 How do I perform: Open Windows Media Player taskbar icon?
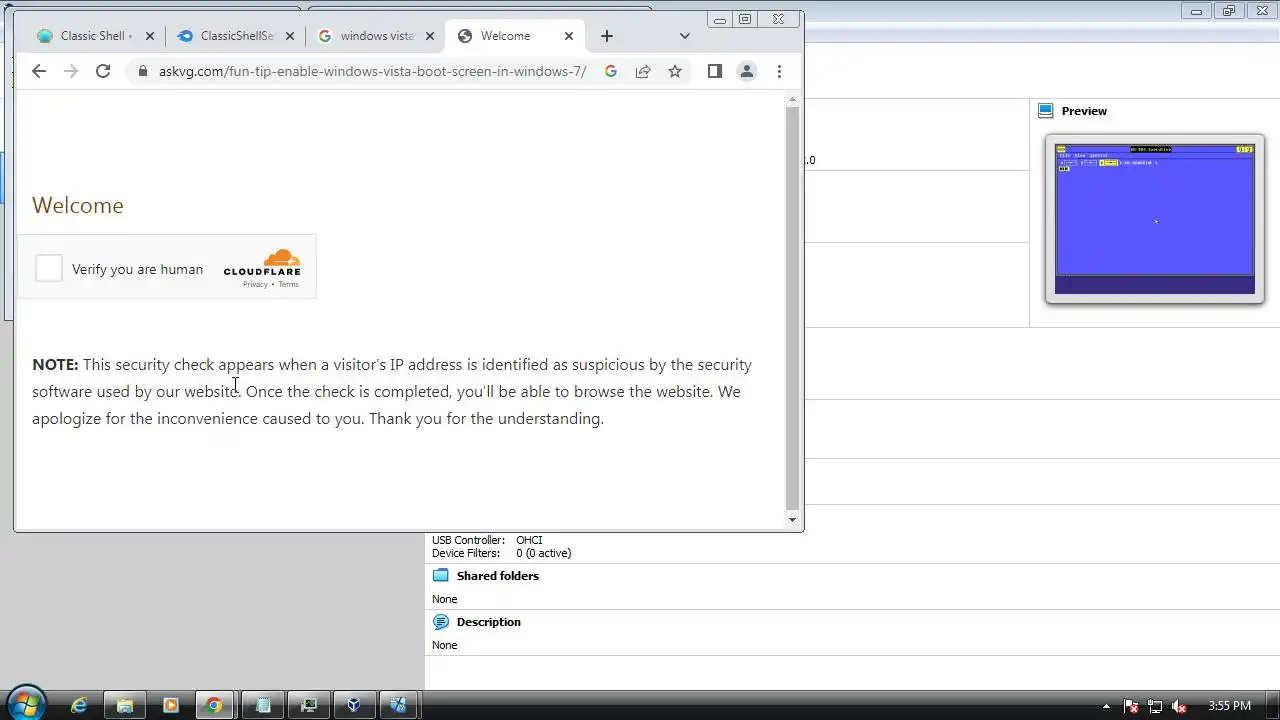[170, 705]
